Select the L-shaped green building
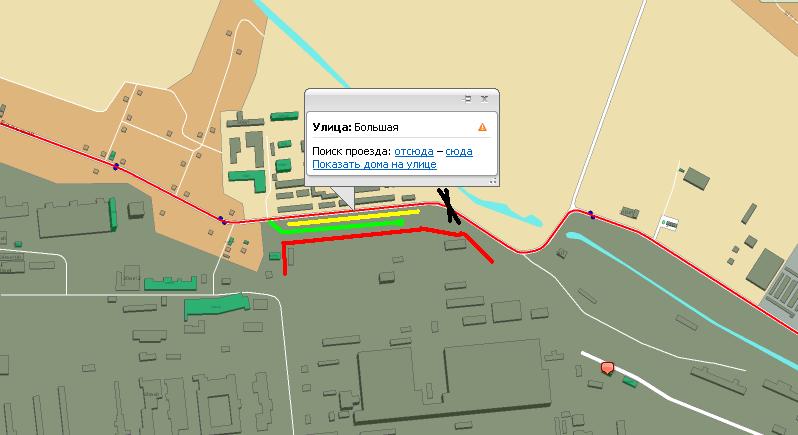The height and width of the screenshot is (435, 798). (x=251, y=179)
